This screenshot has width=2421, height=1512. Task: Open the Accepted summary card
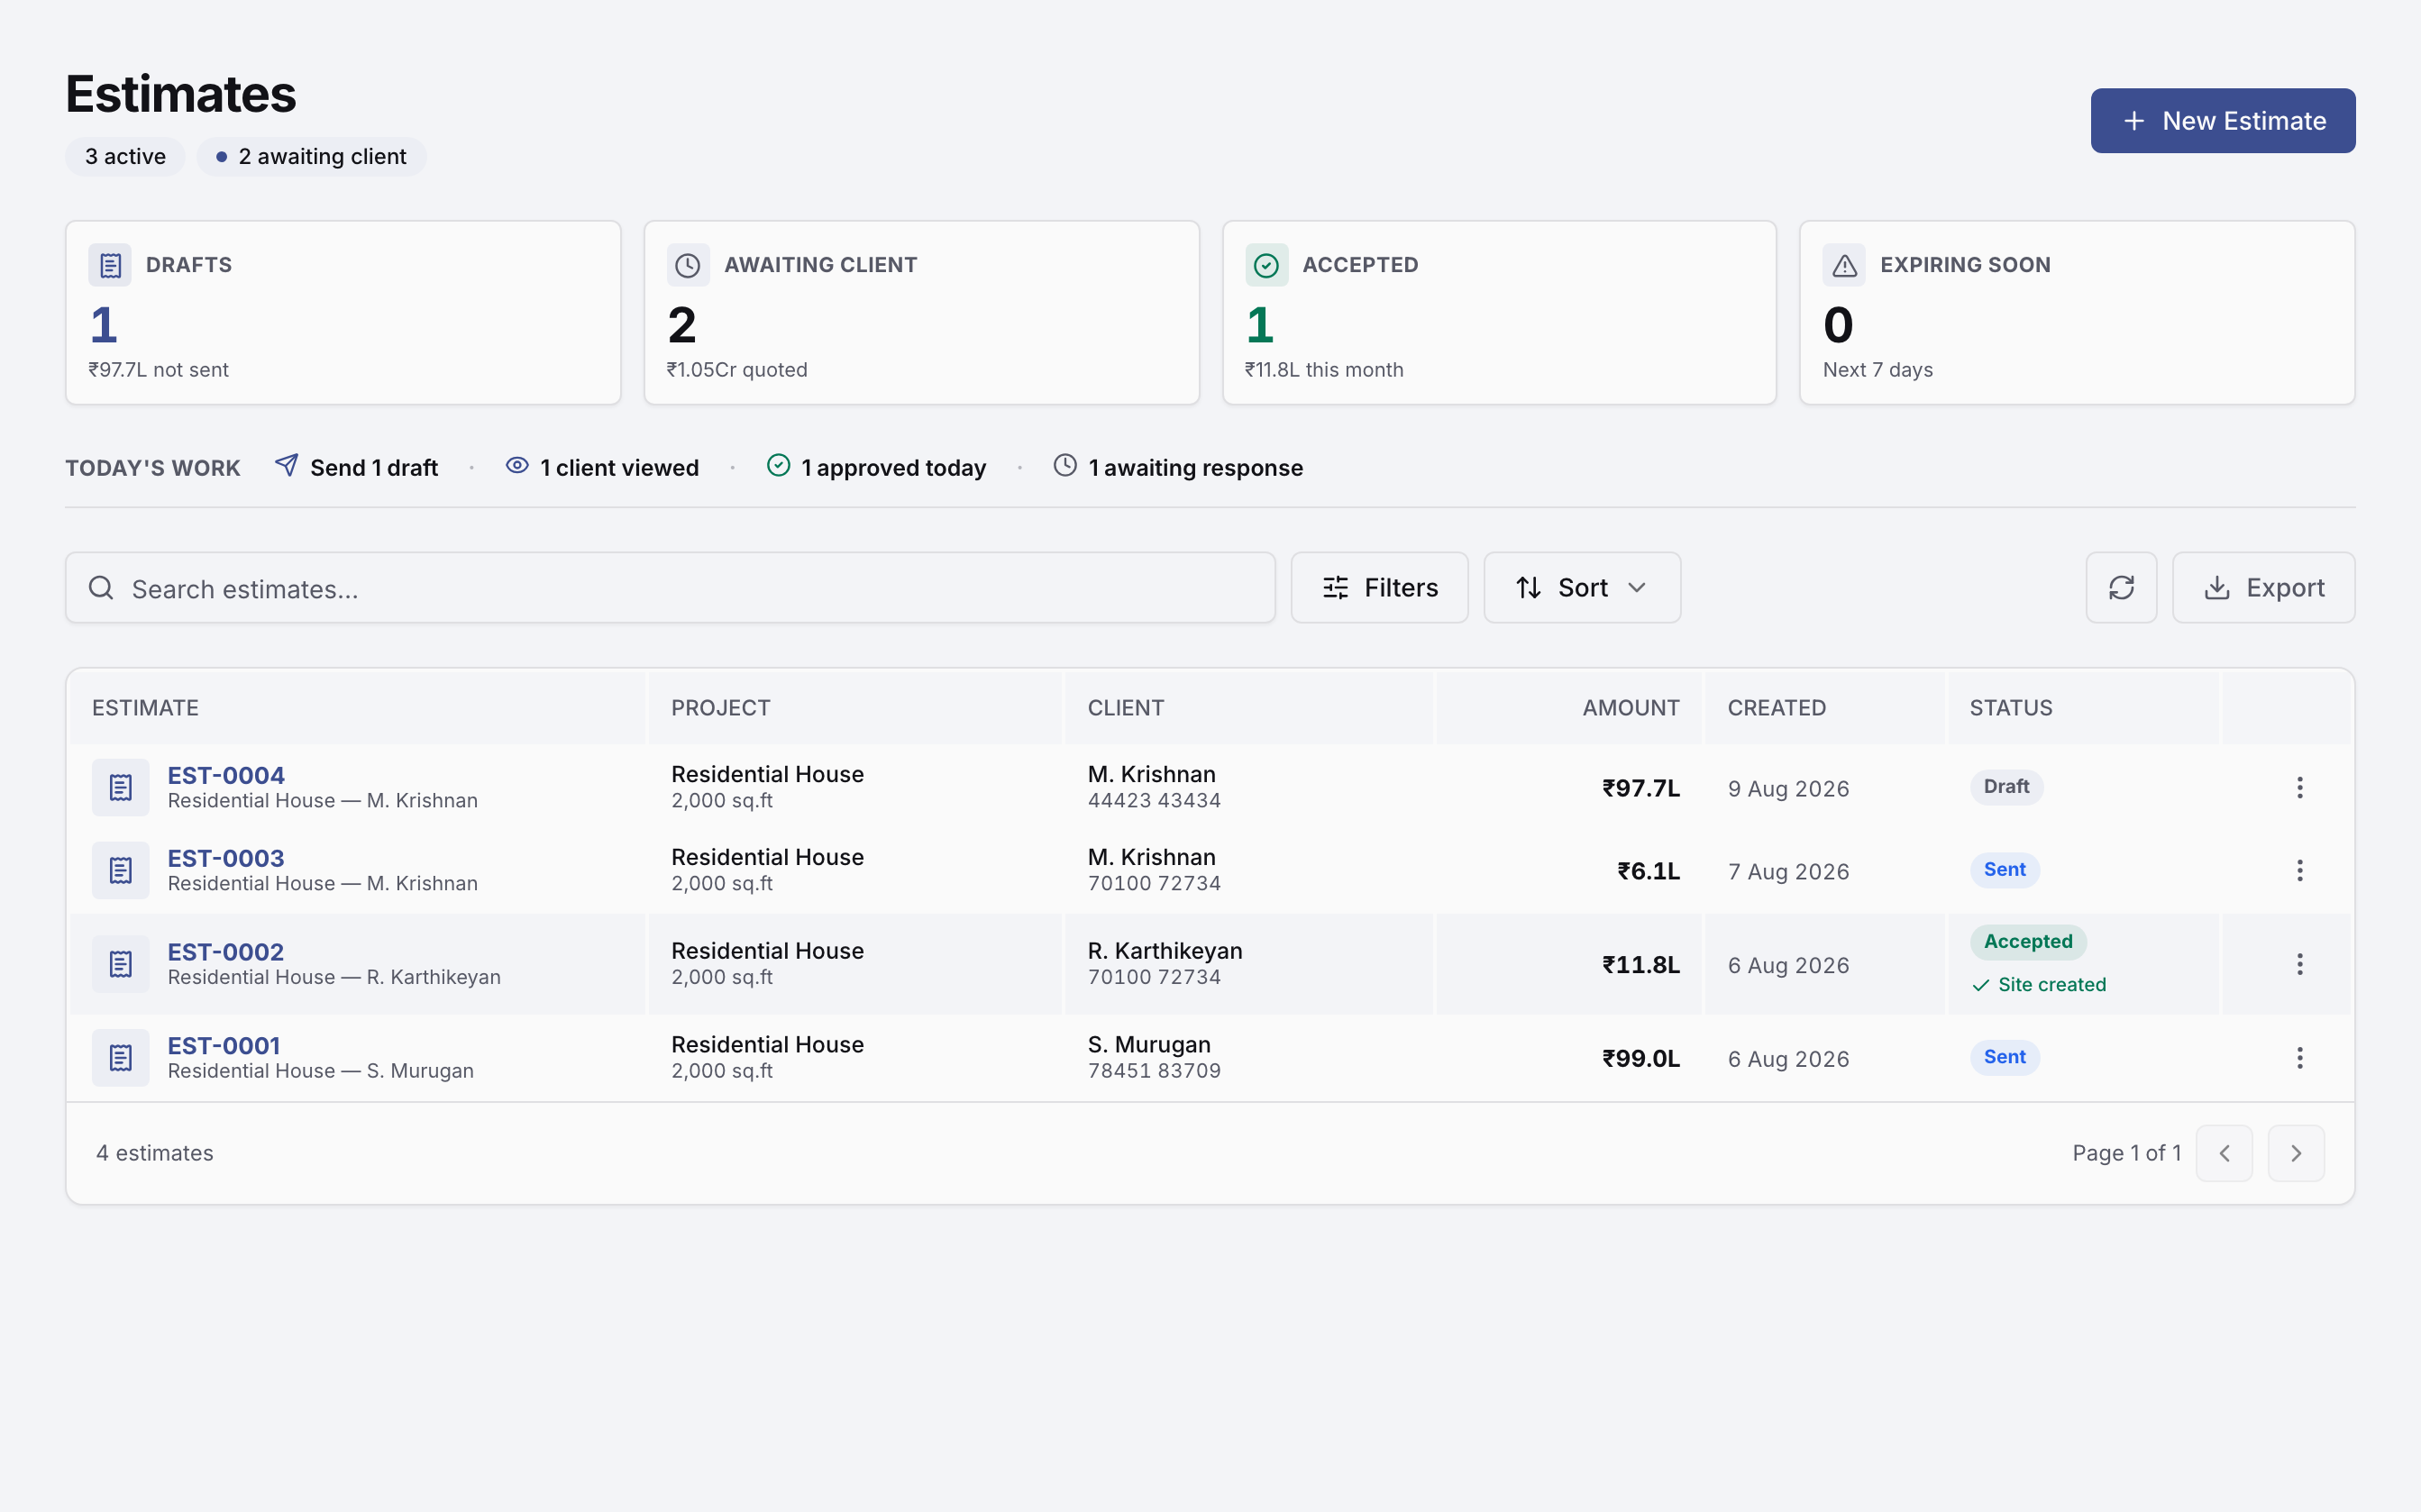coord(1499,313)
